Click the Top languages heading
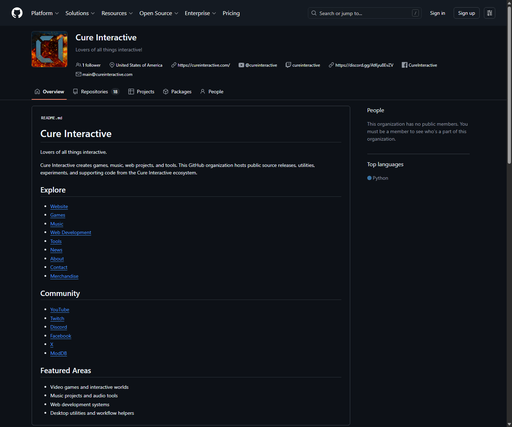The height and width of the screenshot is (427, 512). [385, 164]
